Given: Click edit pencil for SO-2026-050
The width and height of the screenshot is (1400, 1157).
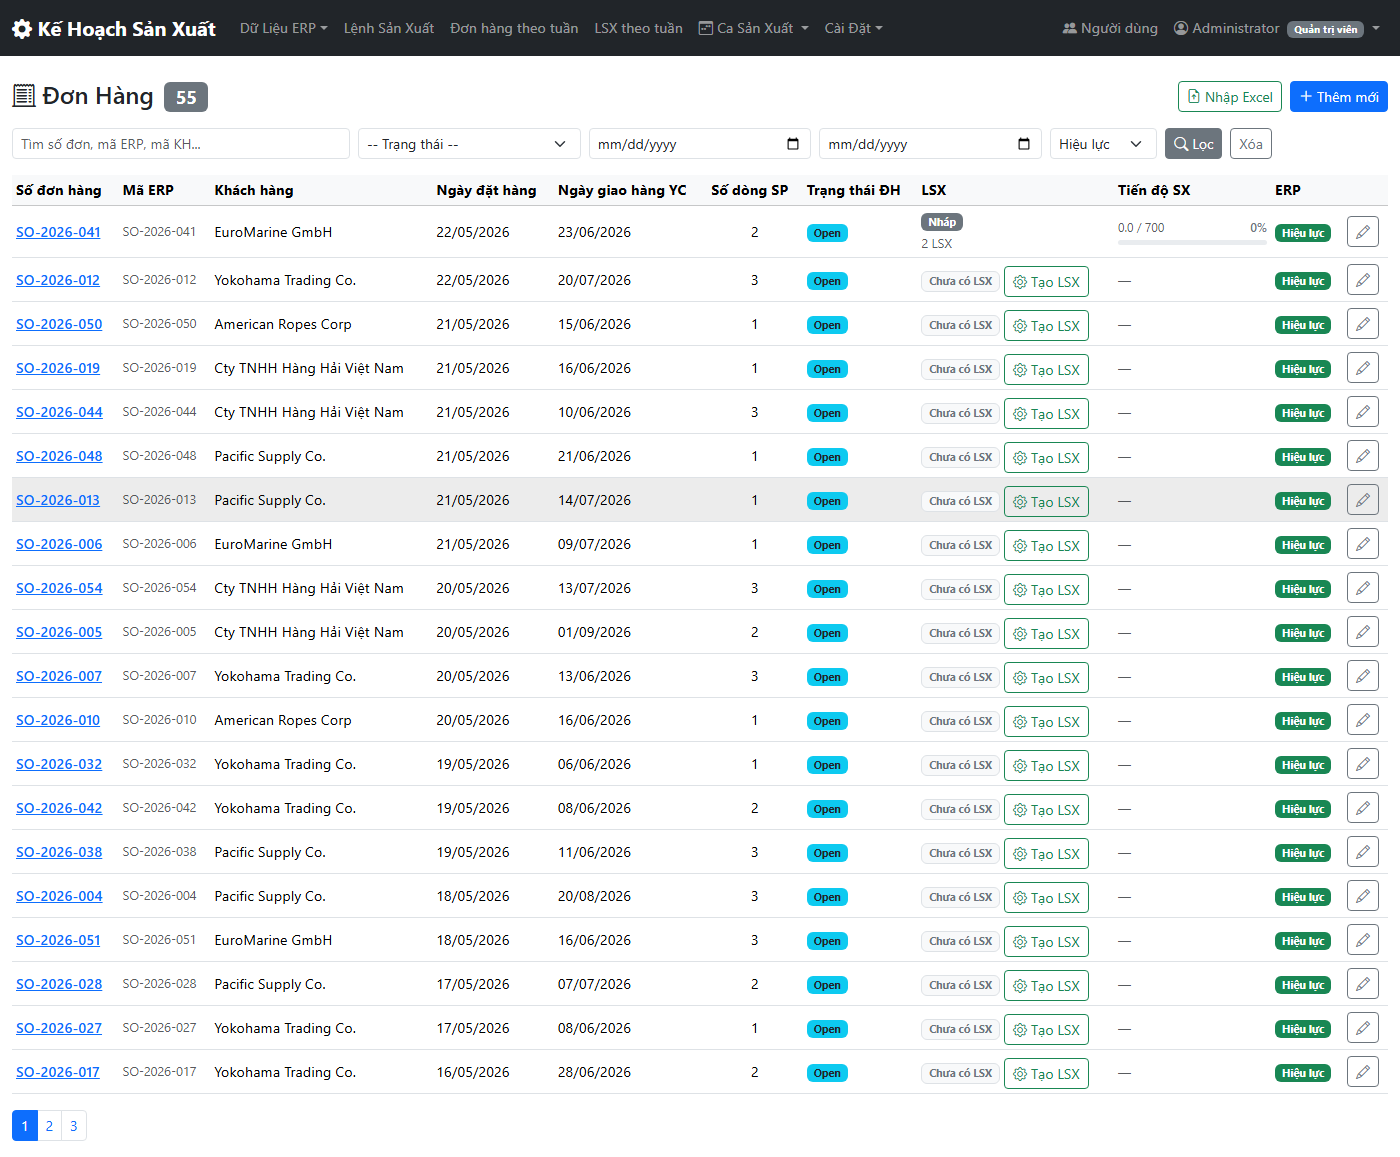Looking at the screenshot, I should (1362, 324).
